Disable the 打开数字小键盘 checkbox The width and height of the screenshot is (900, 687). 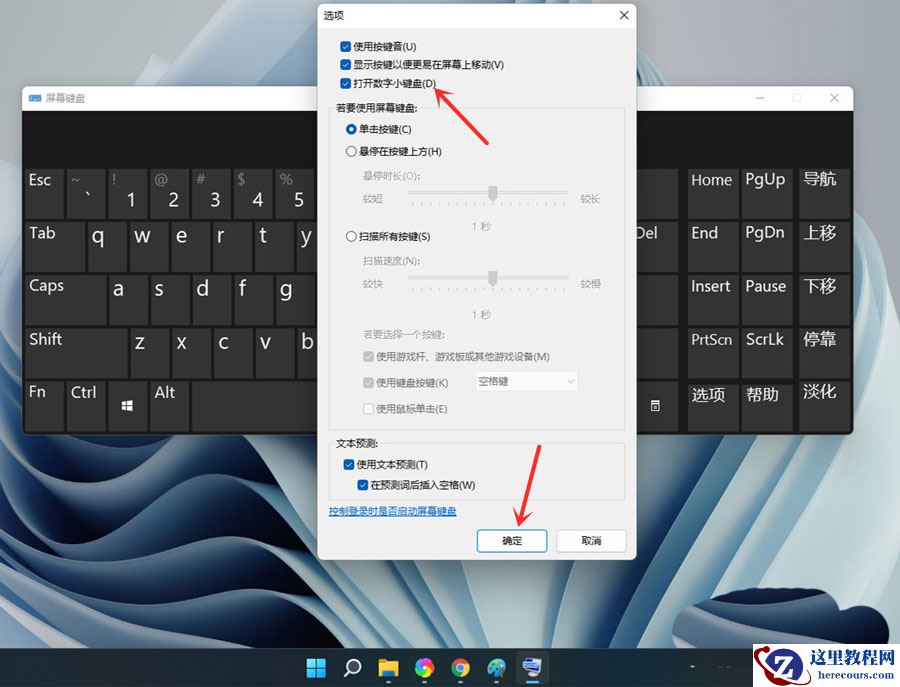point(346,83)
